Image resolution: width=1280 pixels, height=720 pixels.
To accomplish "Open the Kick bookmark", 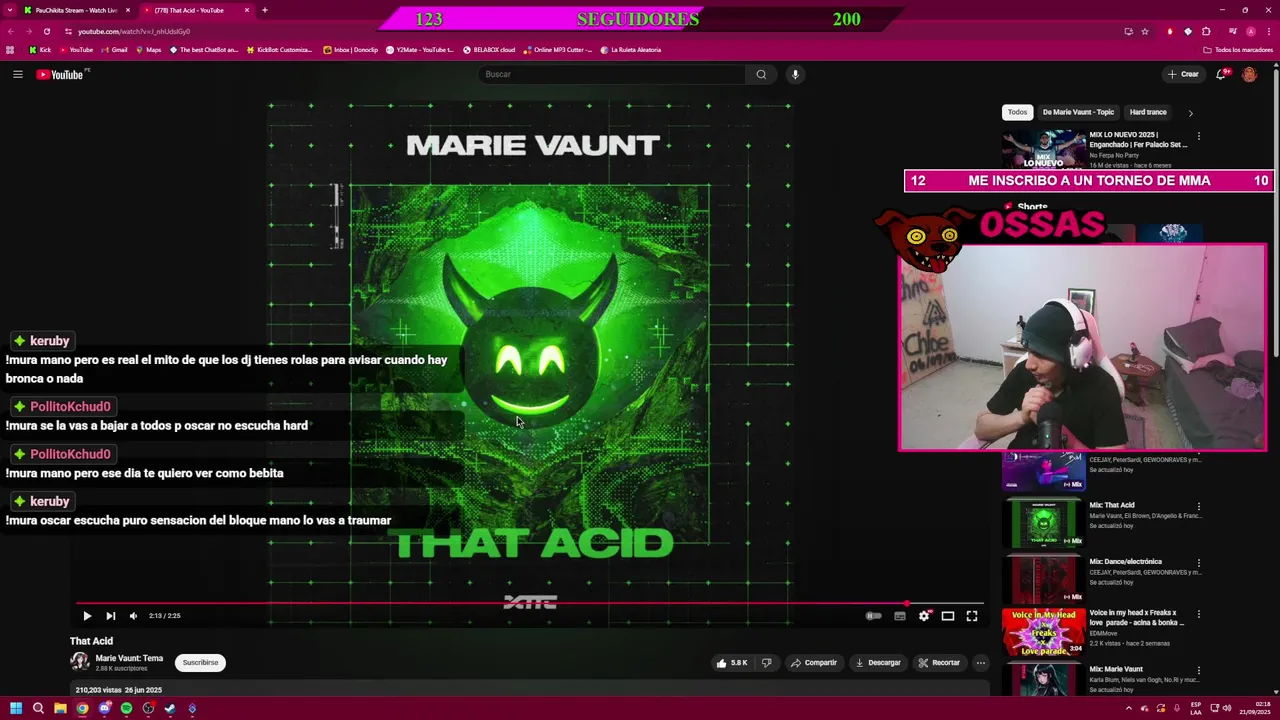I will pyautogui.click(x=40, y=50).
